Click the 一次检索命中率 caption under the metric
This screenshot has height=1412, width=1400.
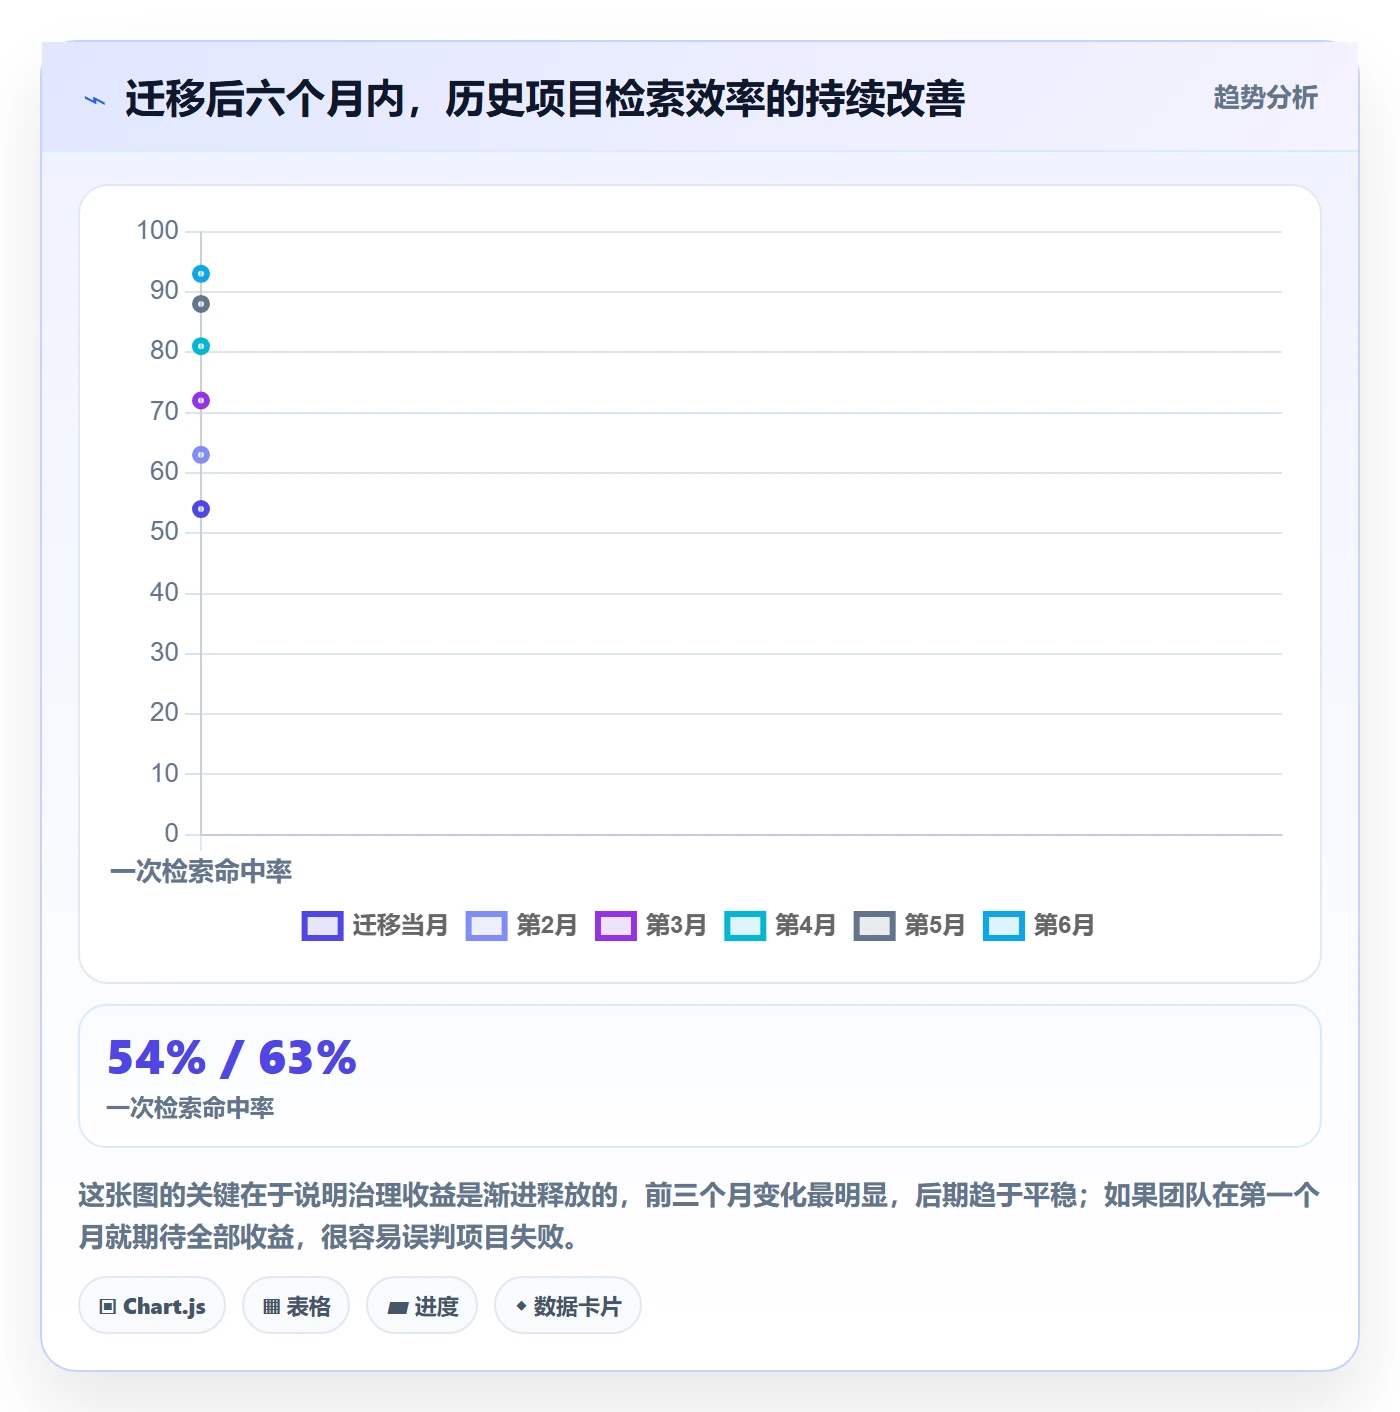tap(190, 1107)
